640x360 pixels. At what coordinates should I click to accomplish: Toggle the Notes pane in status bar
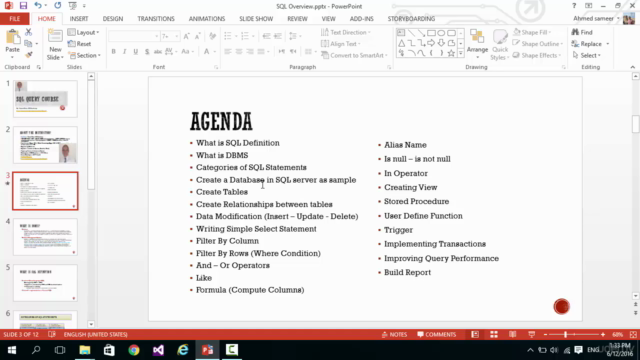[x=394, y=334]
